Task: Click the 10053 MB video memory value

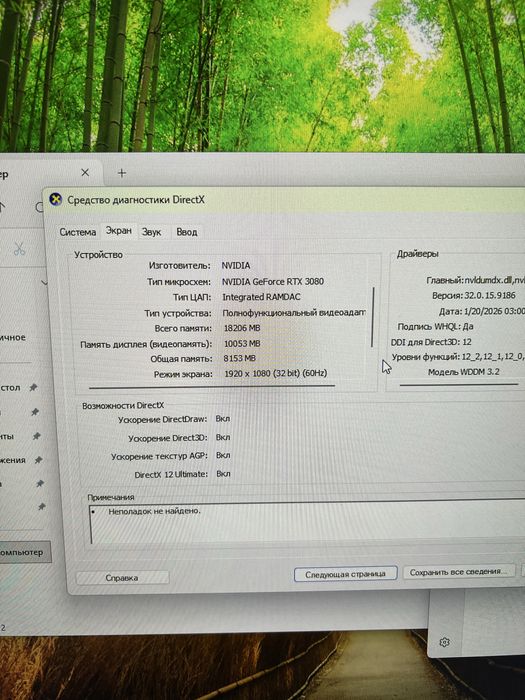Action: tap(242, 344)
